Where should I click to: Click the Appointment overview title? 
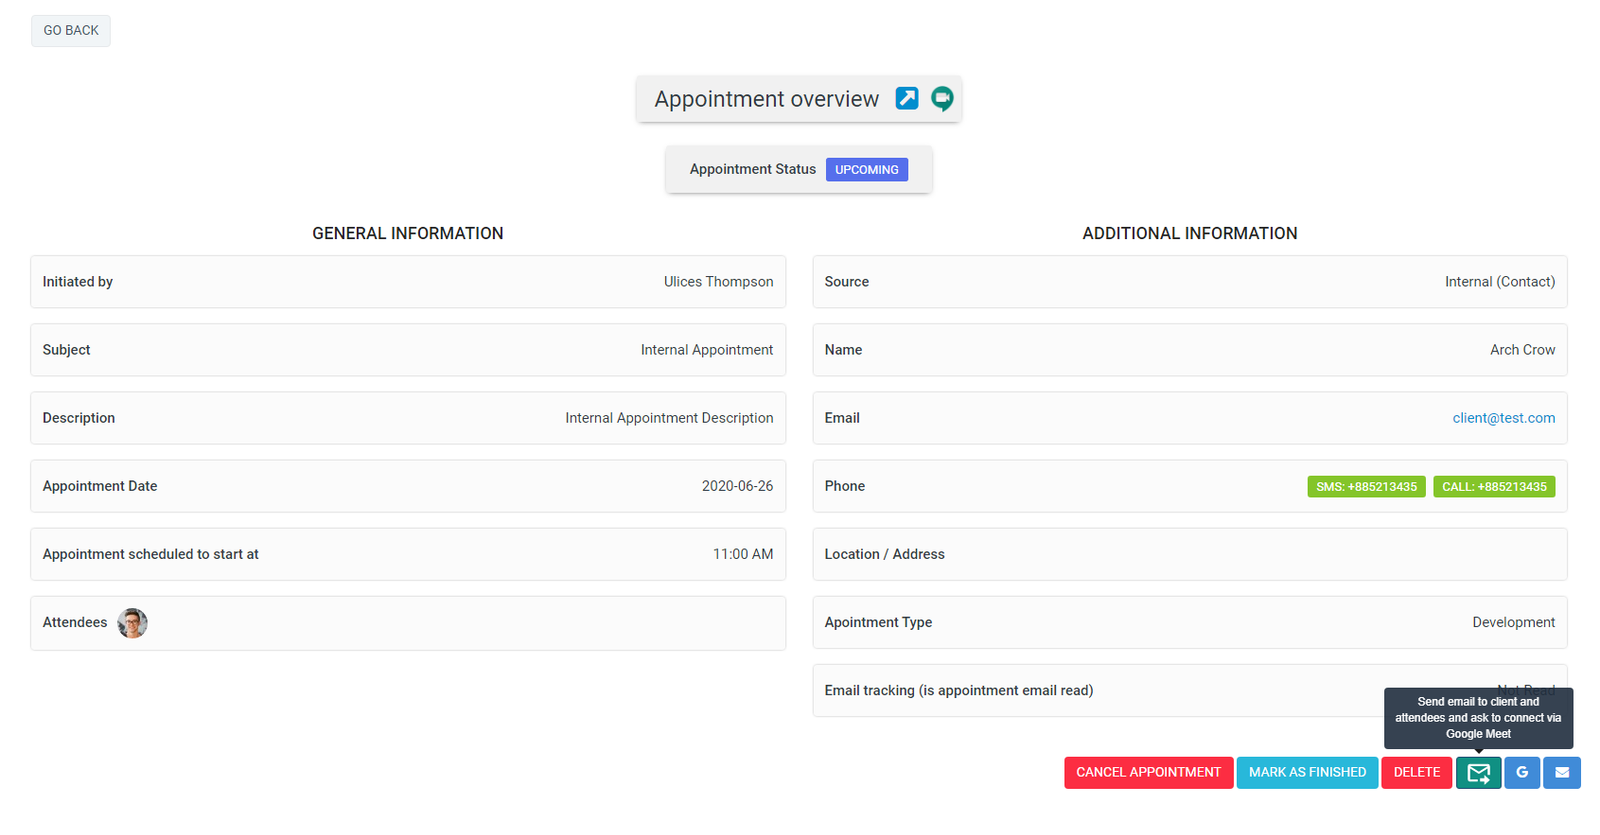[x=766, y=99]
